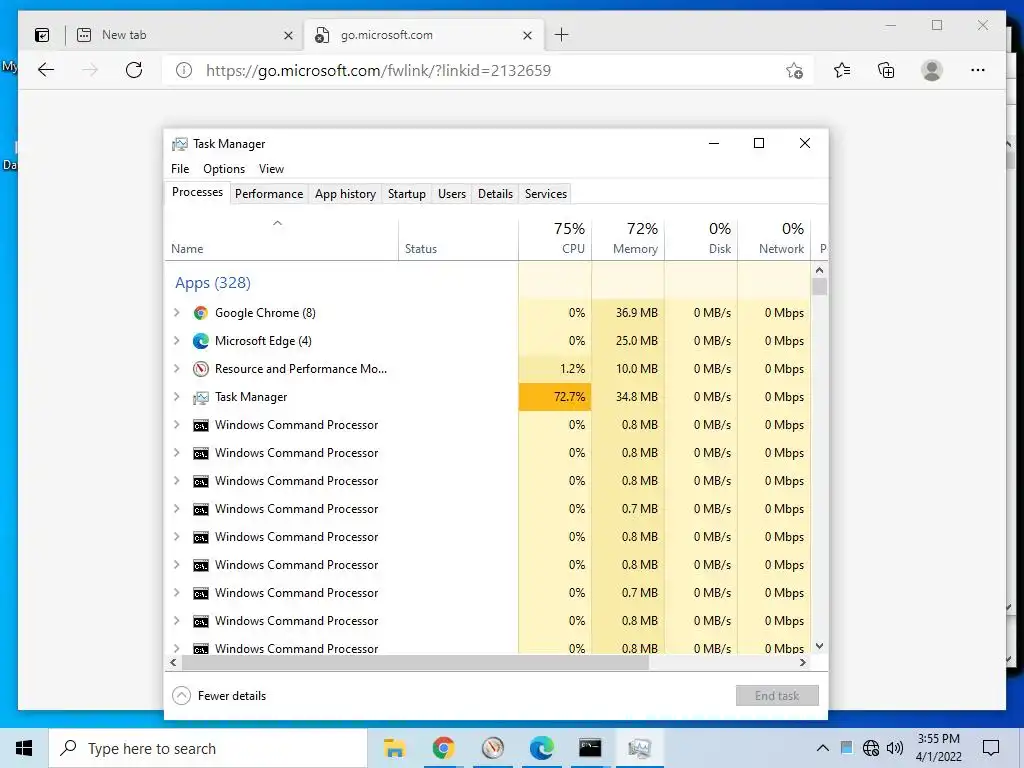Image resolution: width=1024 pixels, height=768 pixels.
Task: Close the go.microsoft.com tab
Action: (528, 35)
